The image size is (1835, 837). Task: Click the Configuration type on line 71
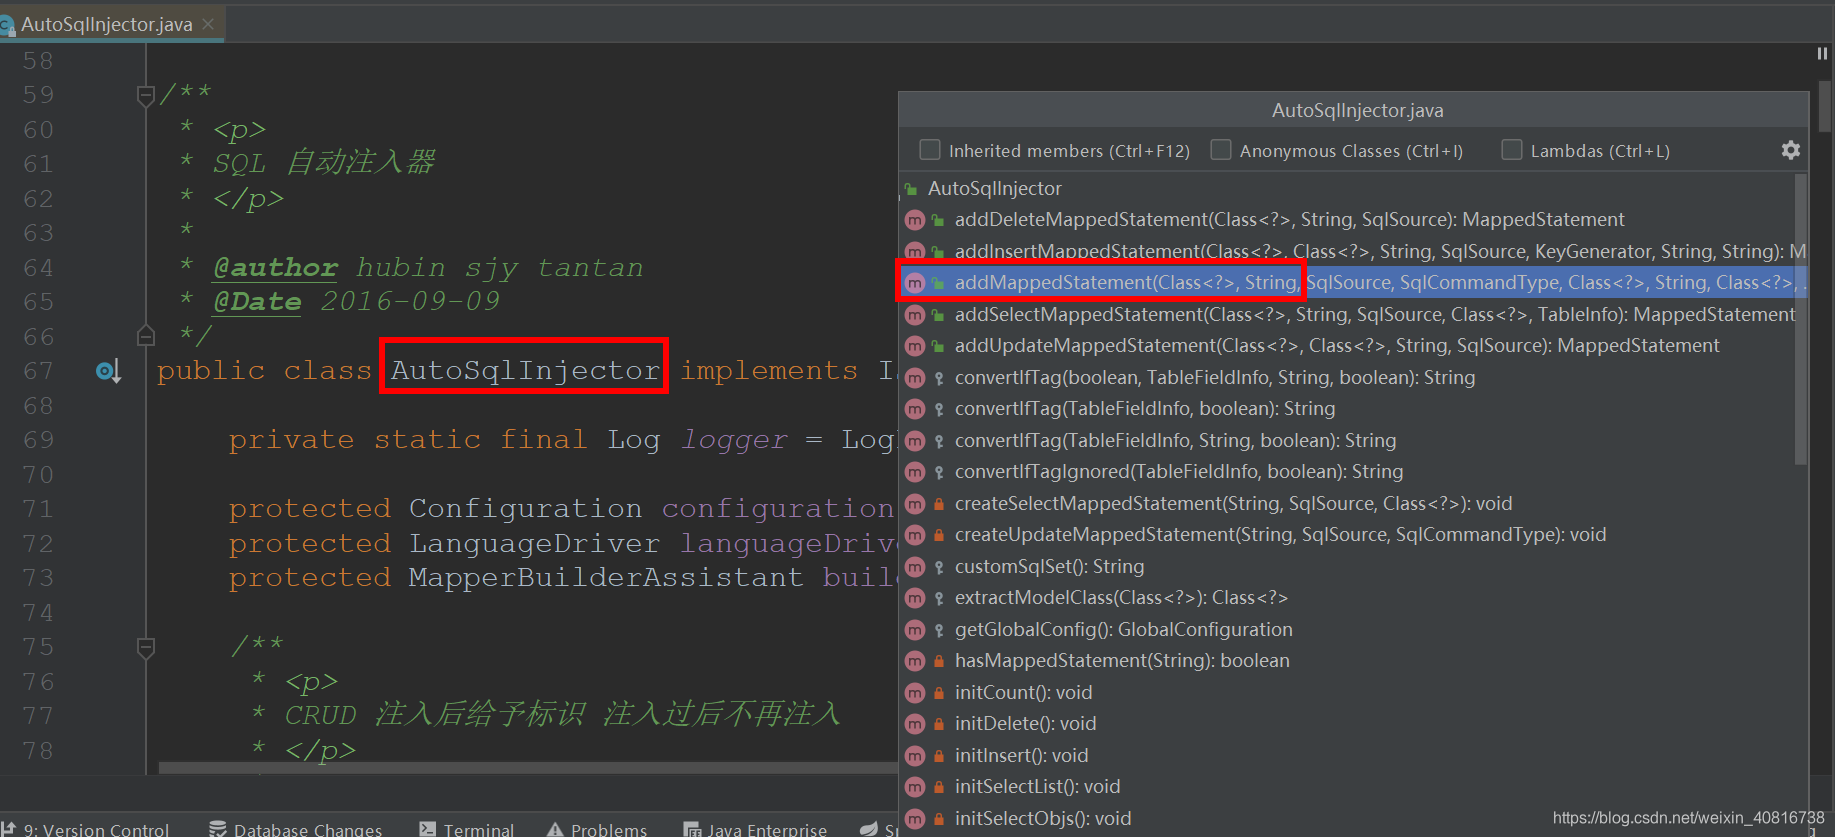click(x=525, y=508)
